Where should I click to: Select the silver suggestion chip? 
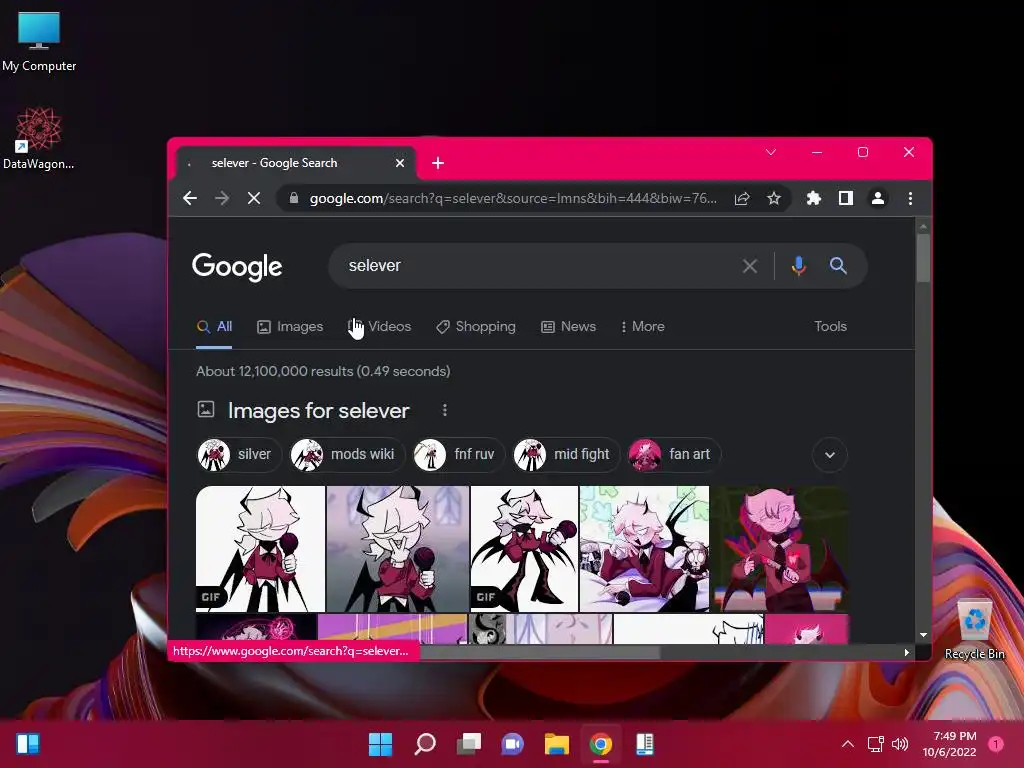[238, 455]
